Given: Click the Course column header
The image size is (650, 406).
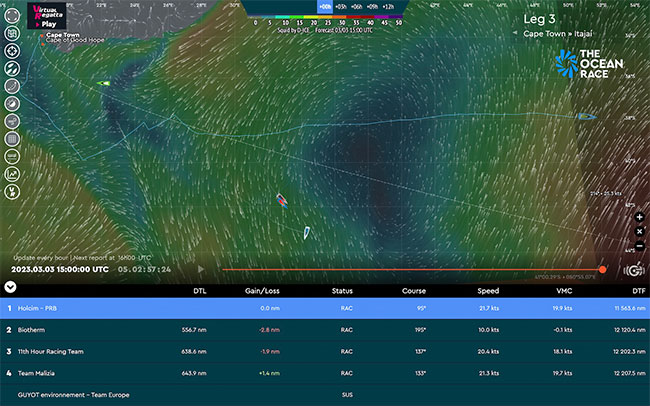Looking at the screenshot, I should click(414, 291).
